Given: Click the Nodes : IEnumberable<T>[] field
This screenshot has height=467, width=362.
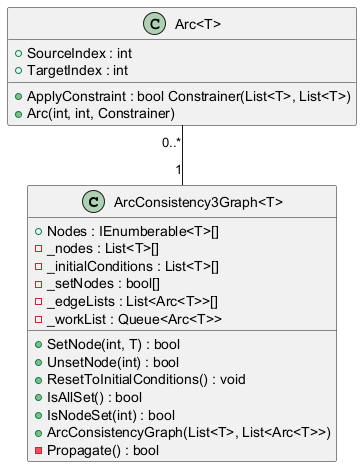Looking at the screenshot, I should [133, 231].
